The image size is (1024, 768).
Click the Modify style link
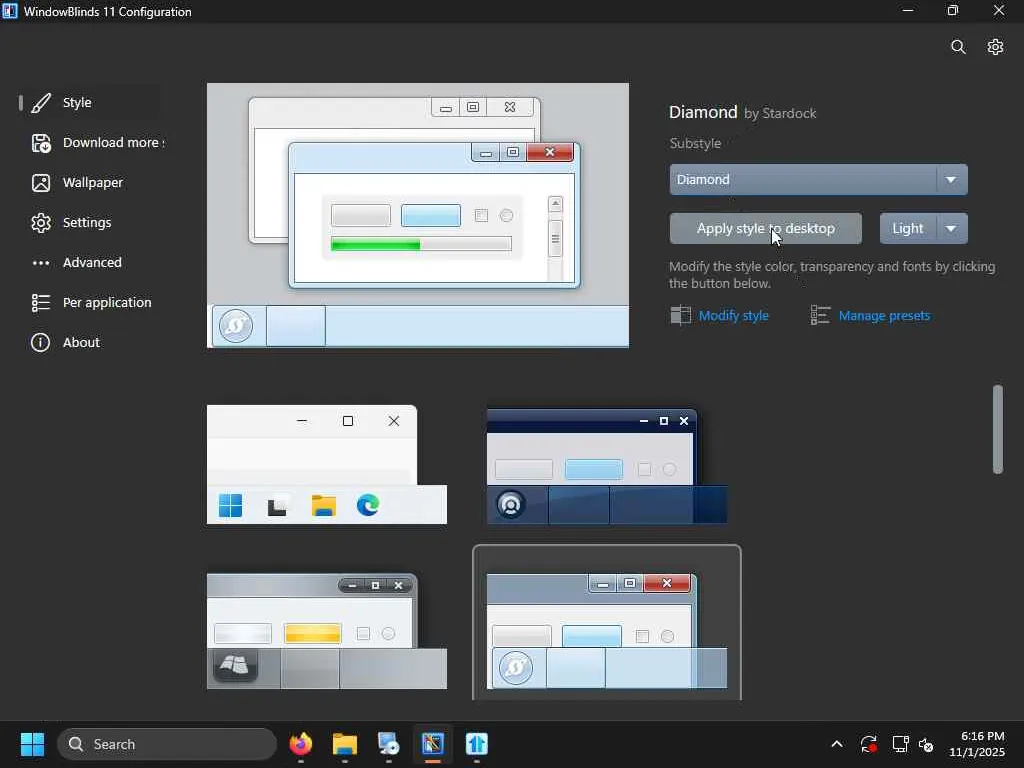[x=733, y=316]
